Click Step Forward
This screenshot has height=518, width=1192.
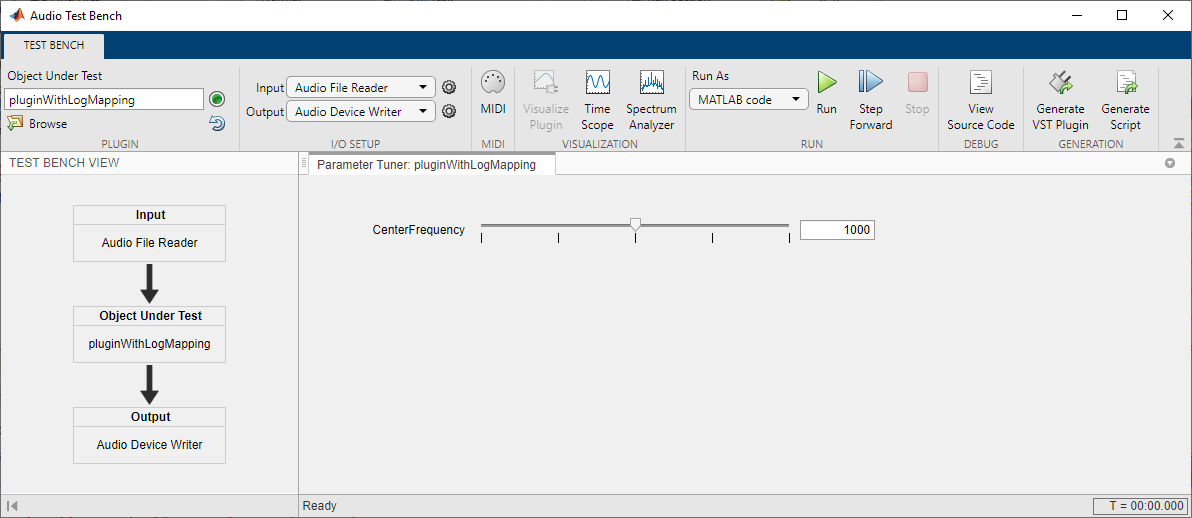(871, 102)
